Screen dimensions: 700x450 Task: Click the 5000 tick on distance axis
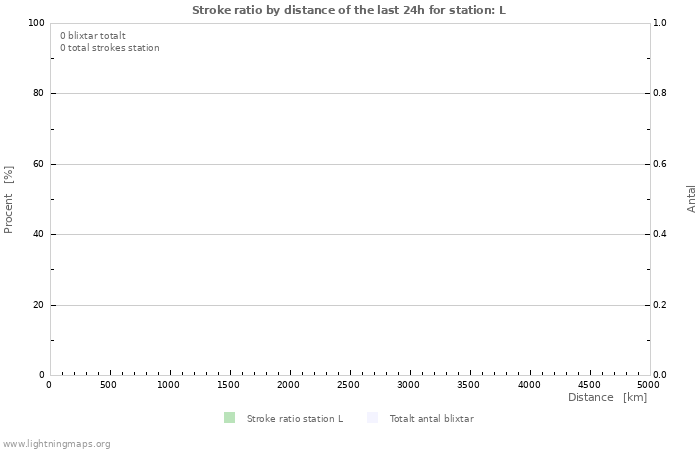(x=649, y=384)
